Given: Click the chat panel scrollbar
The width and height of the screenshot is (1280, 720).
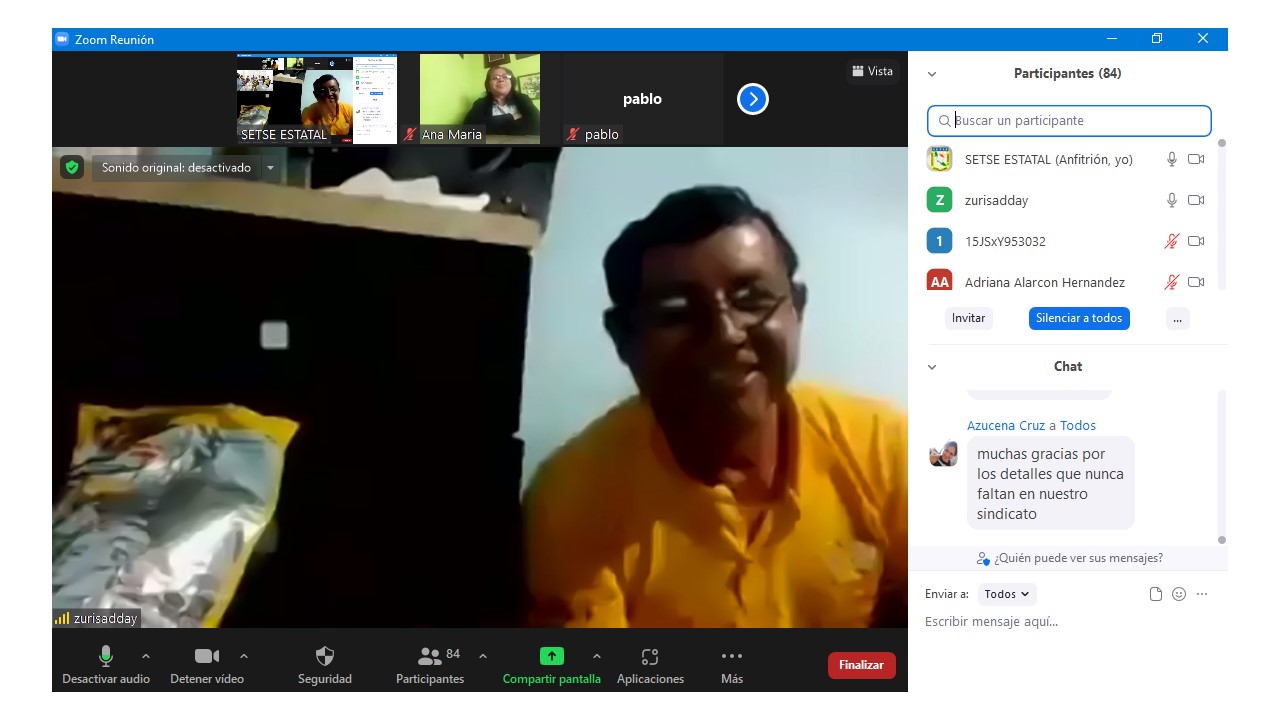Looking at the screenshot, I should (x=1221, y=467).
